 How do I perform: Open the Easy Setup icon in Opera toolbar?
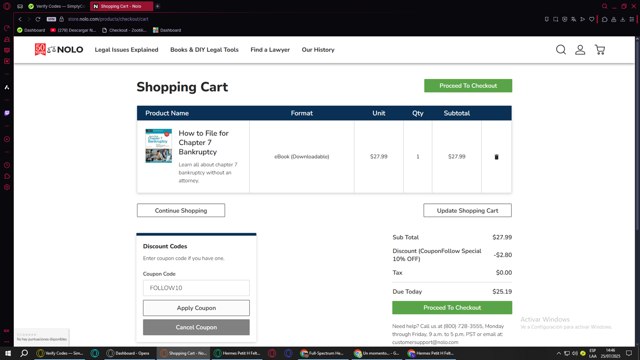[x=632, y=19]
